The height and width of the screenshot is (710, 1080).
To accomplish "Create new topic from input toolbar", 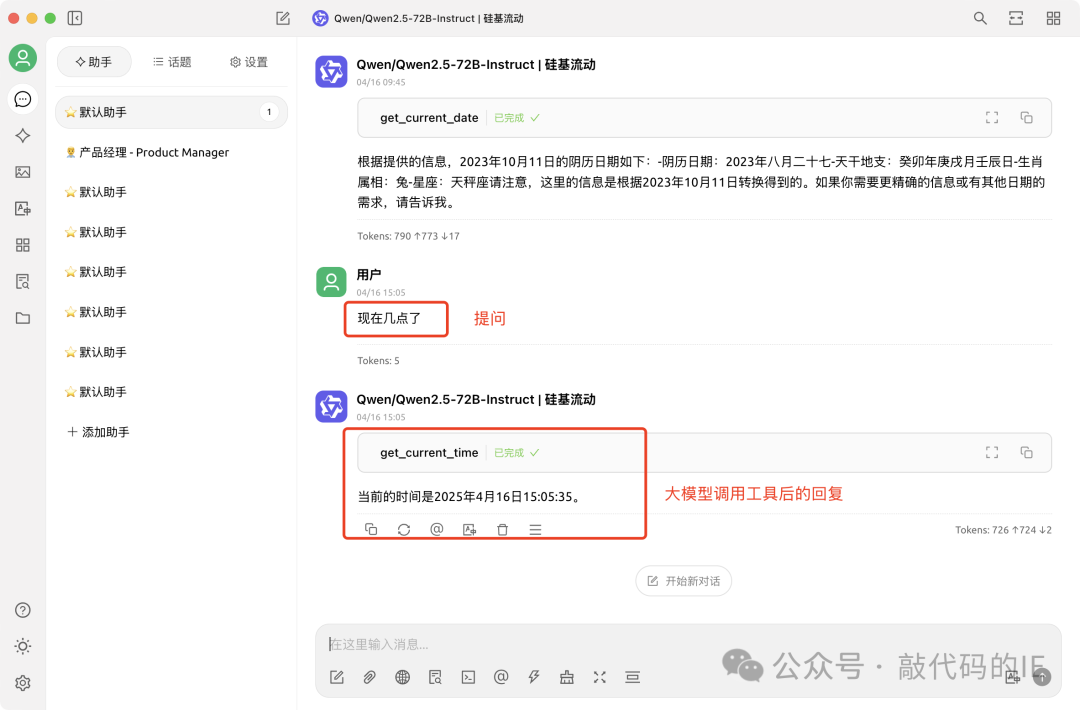I will tap(337, 678).
